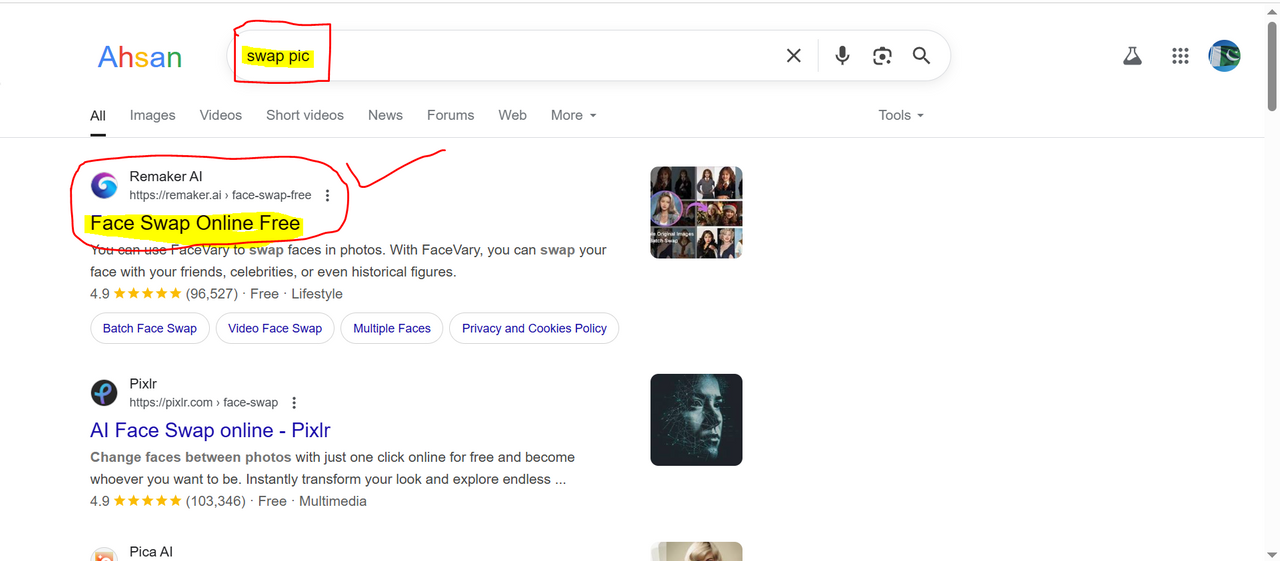Image resolution: width=1280 pixels, height=561 pixels.
Task: Click the 'Pixlr' site name
Action: (x=143, y=384)
